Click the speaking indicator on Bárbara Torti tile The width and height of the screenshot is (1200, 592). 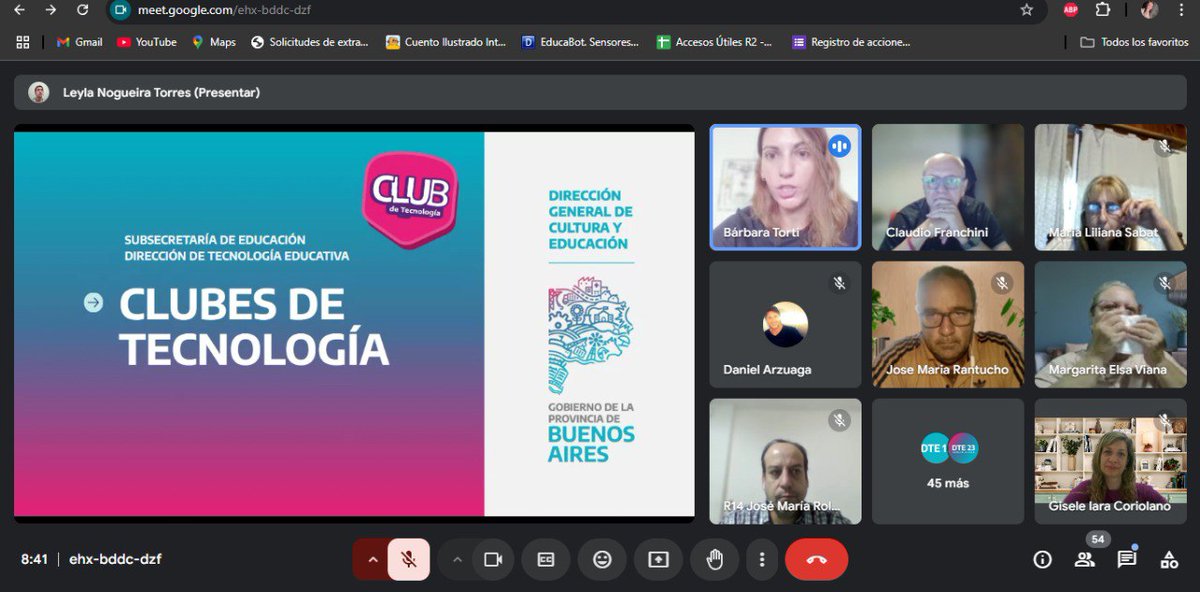tap(839, 146)
